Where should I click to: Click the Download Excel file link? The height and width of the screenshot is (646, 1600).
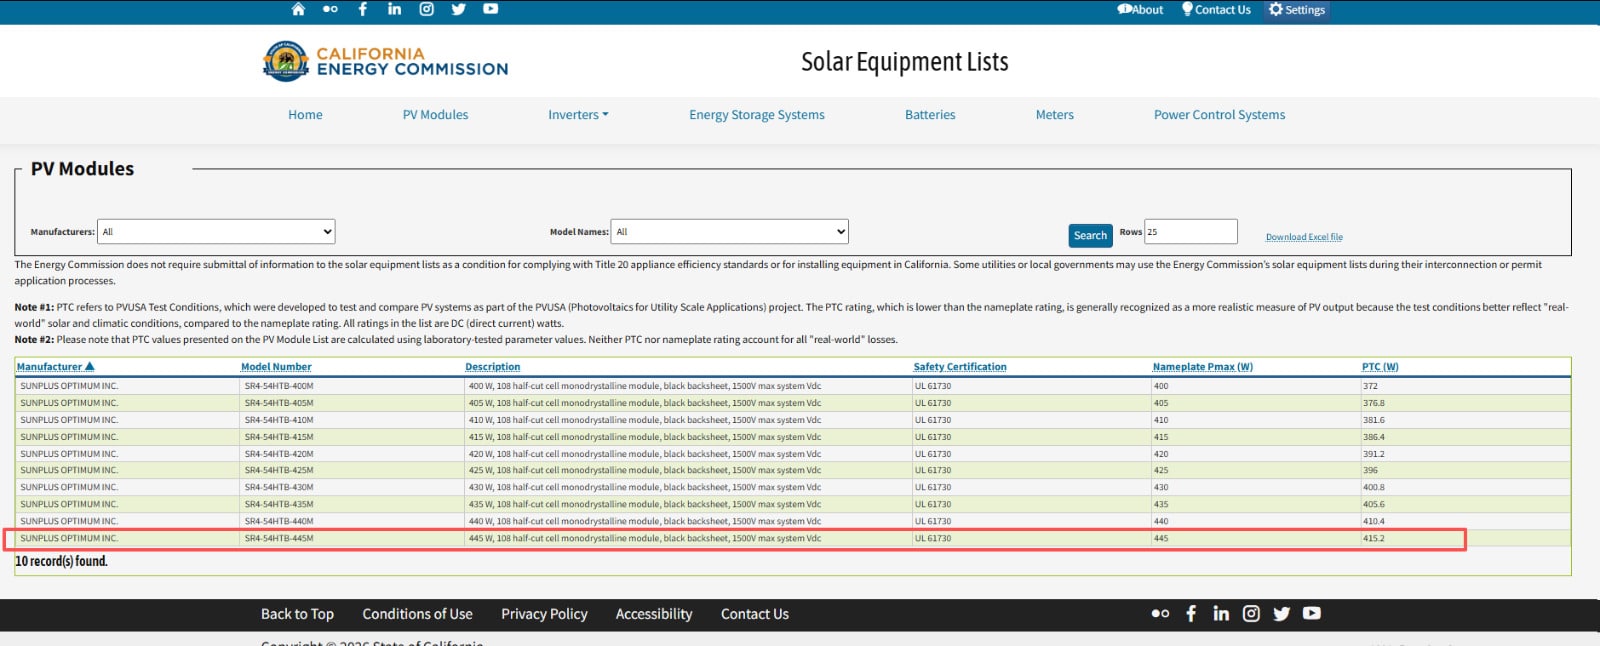pyautogui.click(x=1304, y=237)
